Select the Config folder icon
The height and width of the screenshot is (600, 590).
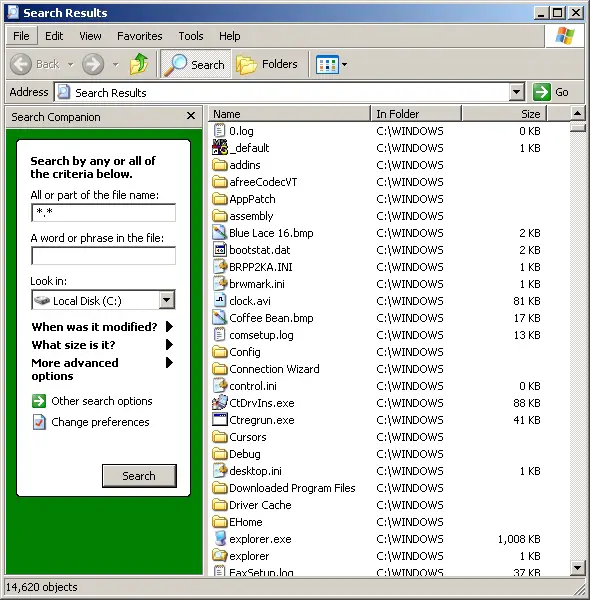click(x=220, y=352)
